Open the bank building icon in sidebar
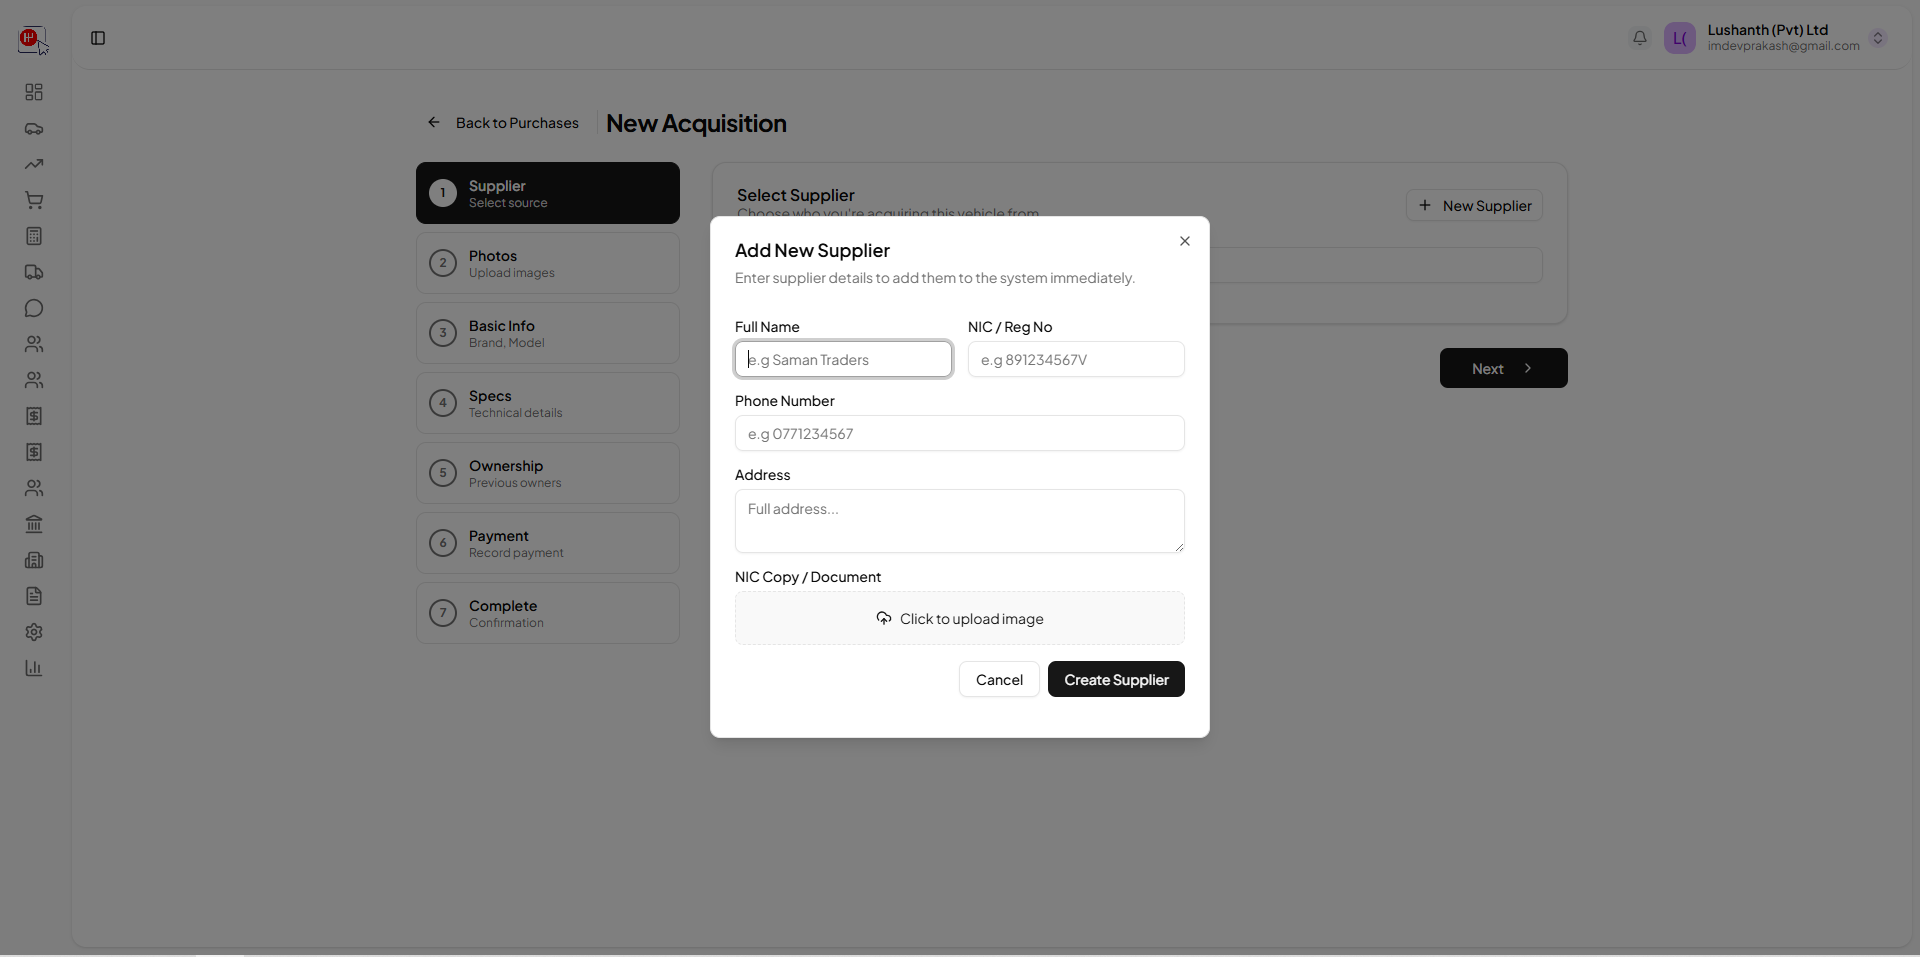Image resolution: width=1920 pixels, height=957 pixels. coord(34,525)
